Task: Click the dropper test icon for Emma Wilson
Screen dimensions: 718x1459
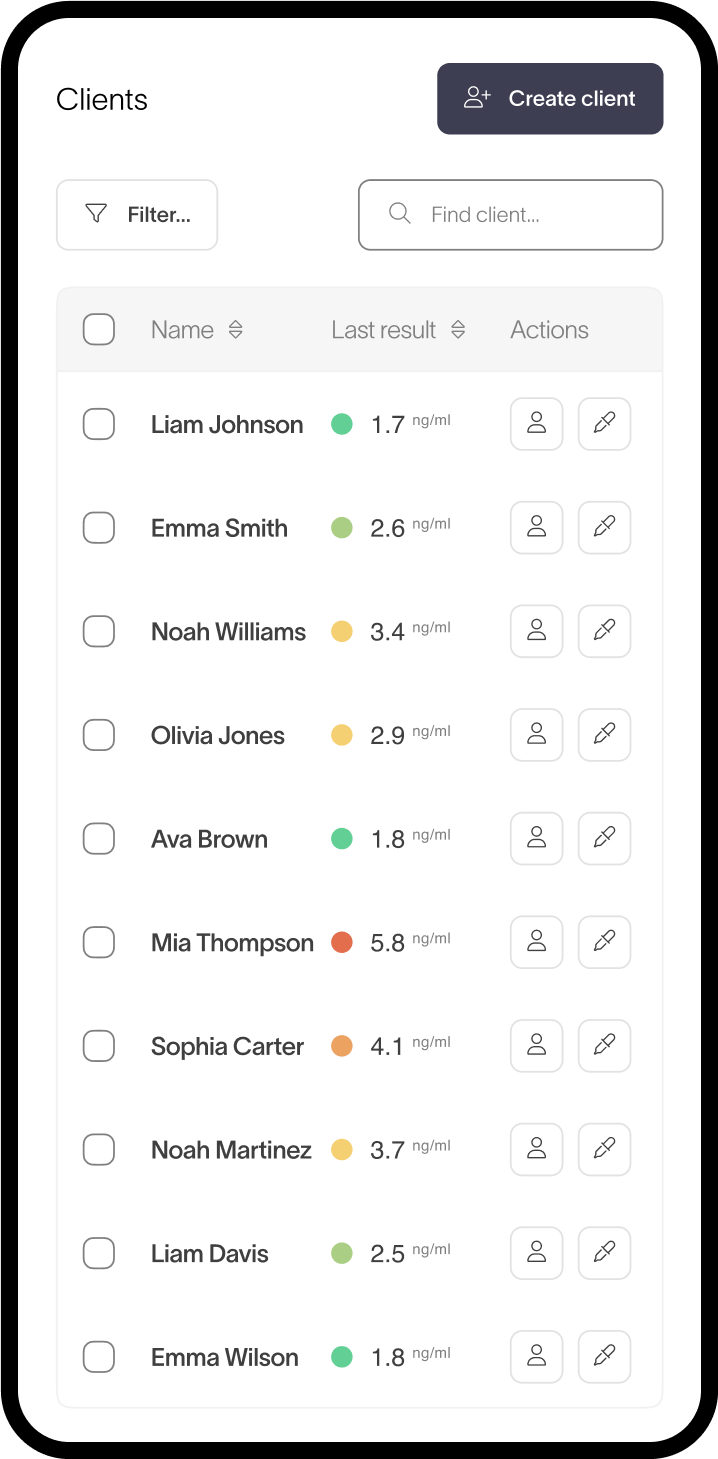Action: (x=604, y=1357)
